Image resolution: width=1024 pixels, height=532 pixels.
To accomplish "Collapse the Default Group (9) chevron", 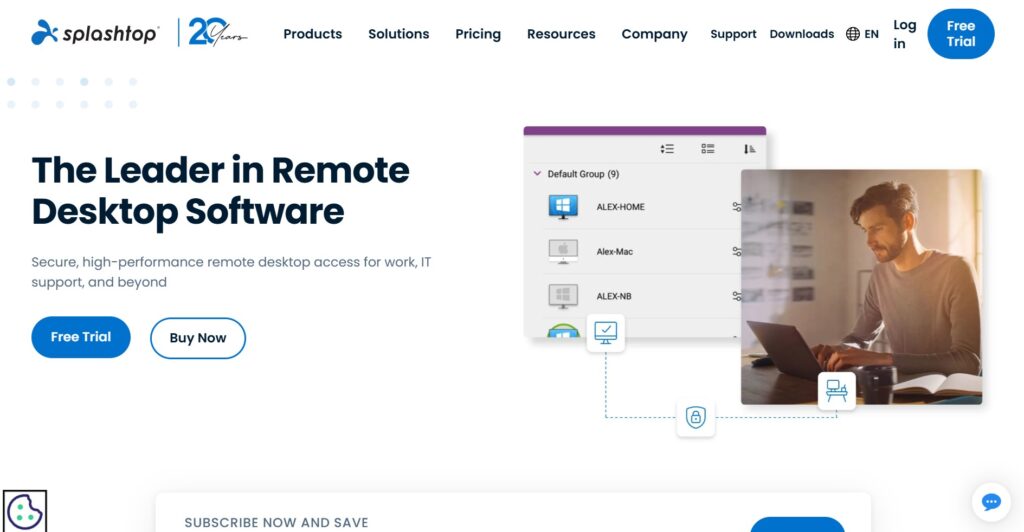I will (537, 174).
